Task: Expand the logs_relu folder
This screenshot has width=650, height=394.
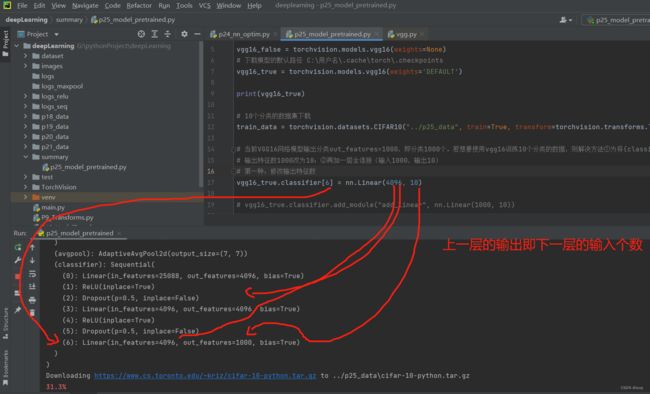Action: click(25, 96)
